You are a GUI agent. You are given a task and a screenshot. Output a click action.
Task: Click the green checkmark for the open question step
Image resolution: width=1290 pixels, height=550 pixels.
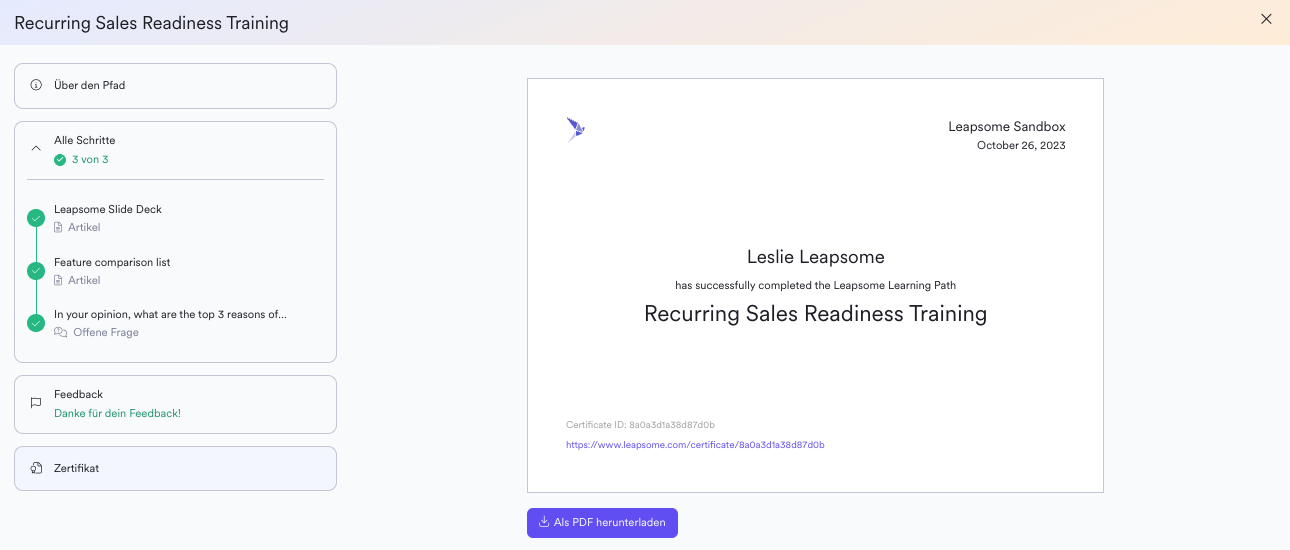(36, 323)
